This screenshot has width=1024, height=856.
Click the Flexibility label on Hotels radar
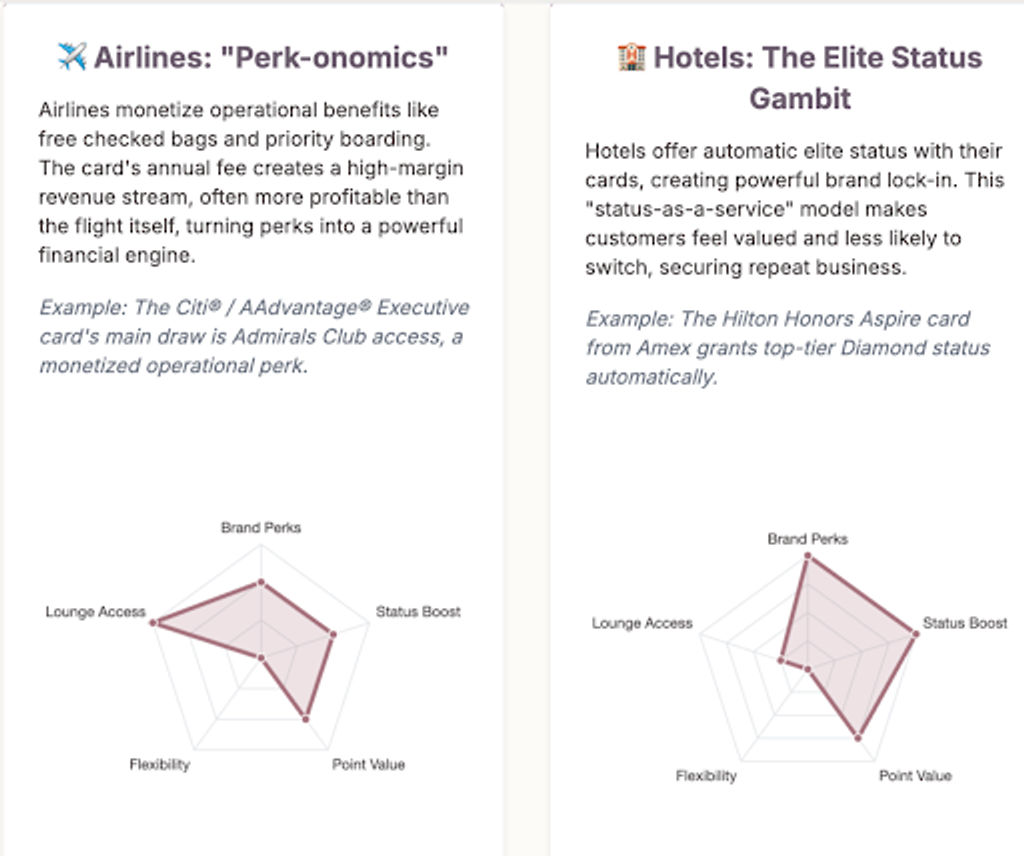point(706,776)
